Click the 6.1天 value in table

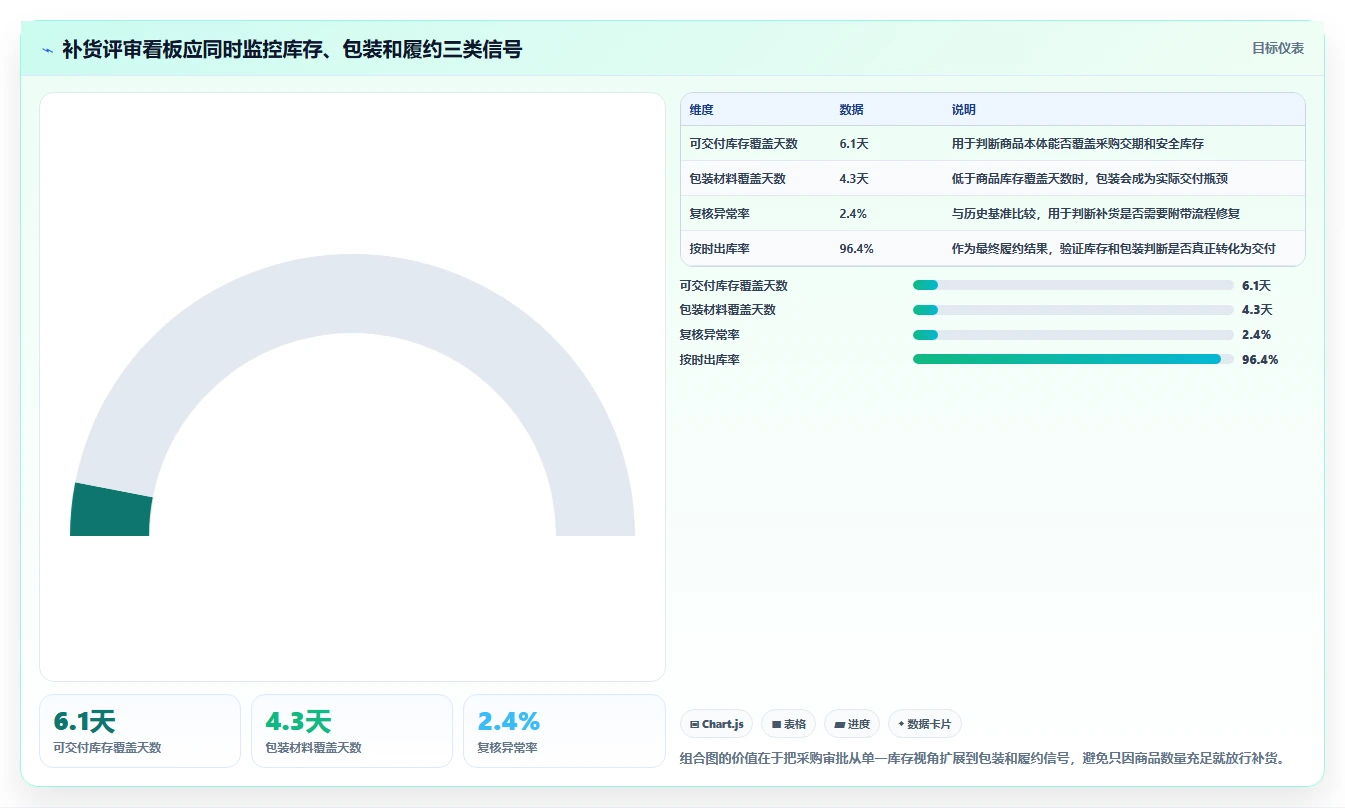854,144
